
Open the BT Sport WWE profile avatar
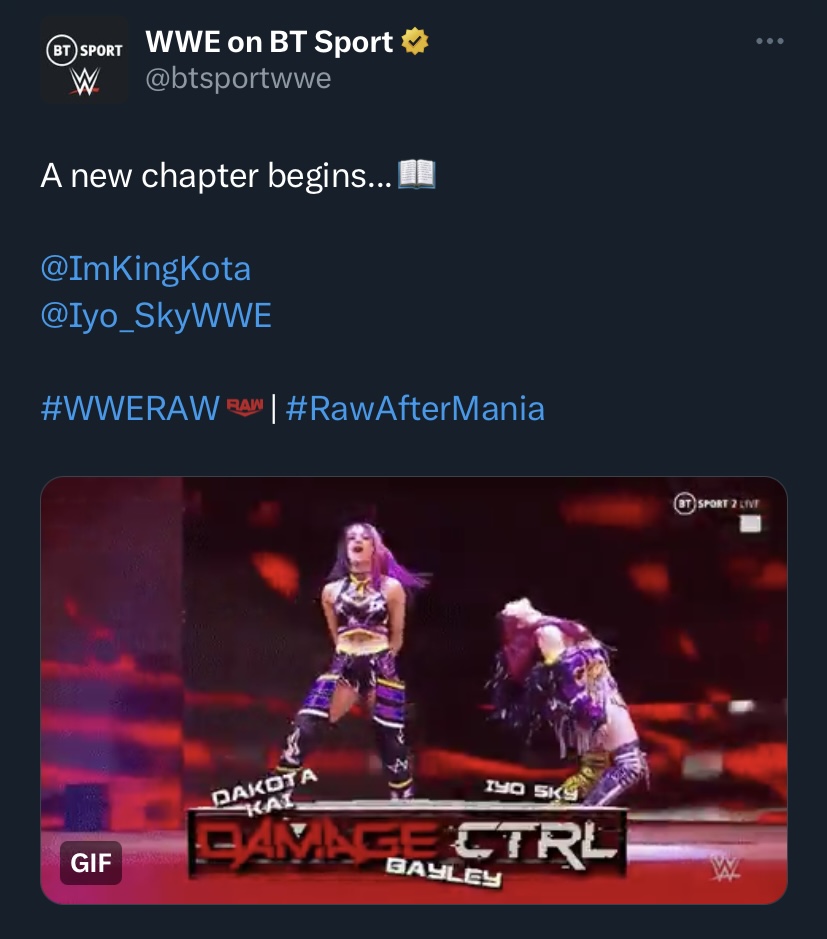pos(84,60)
